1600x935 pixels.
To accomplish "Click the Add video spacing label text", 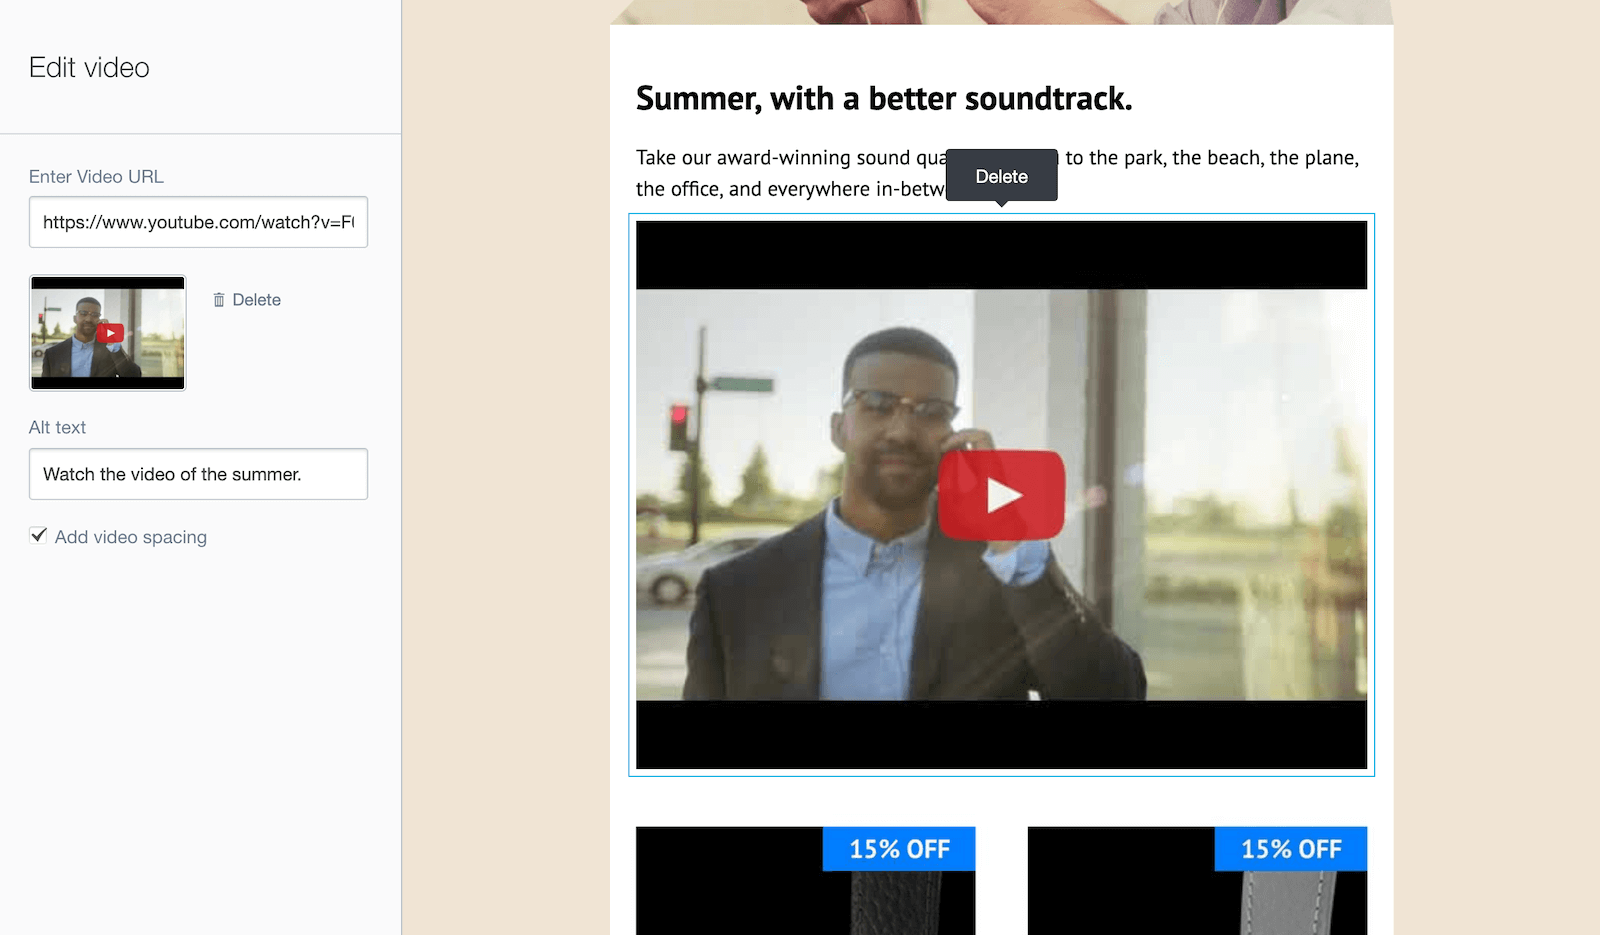I will click(x=130, y=537).
